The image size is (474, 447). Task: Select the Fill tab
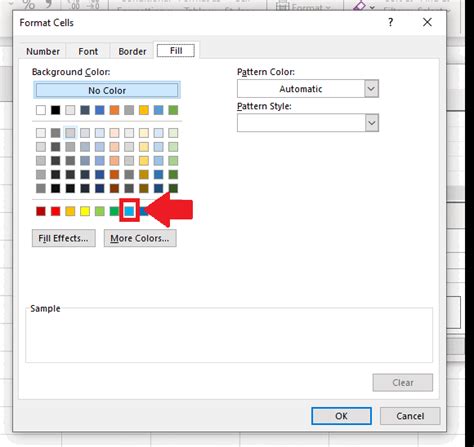point(176,51)
